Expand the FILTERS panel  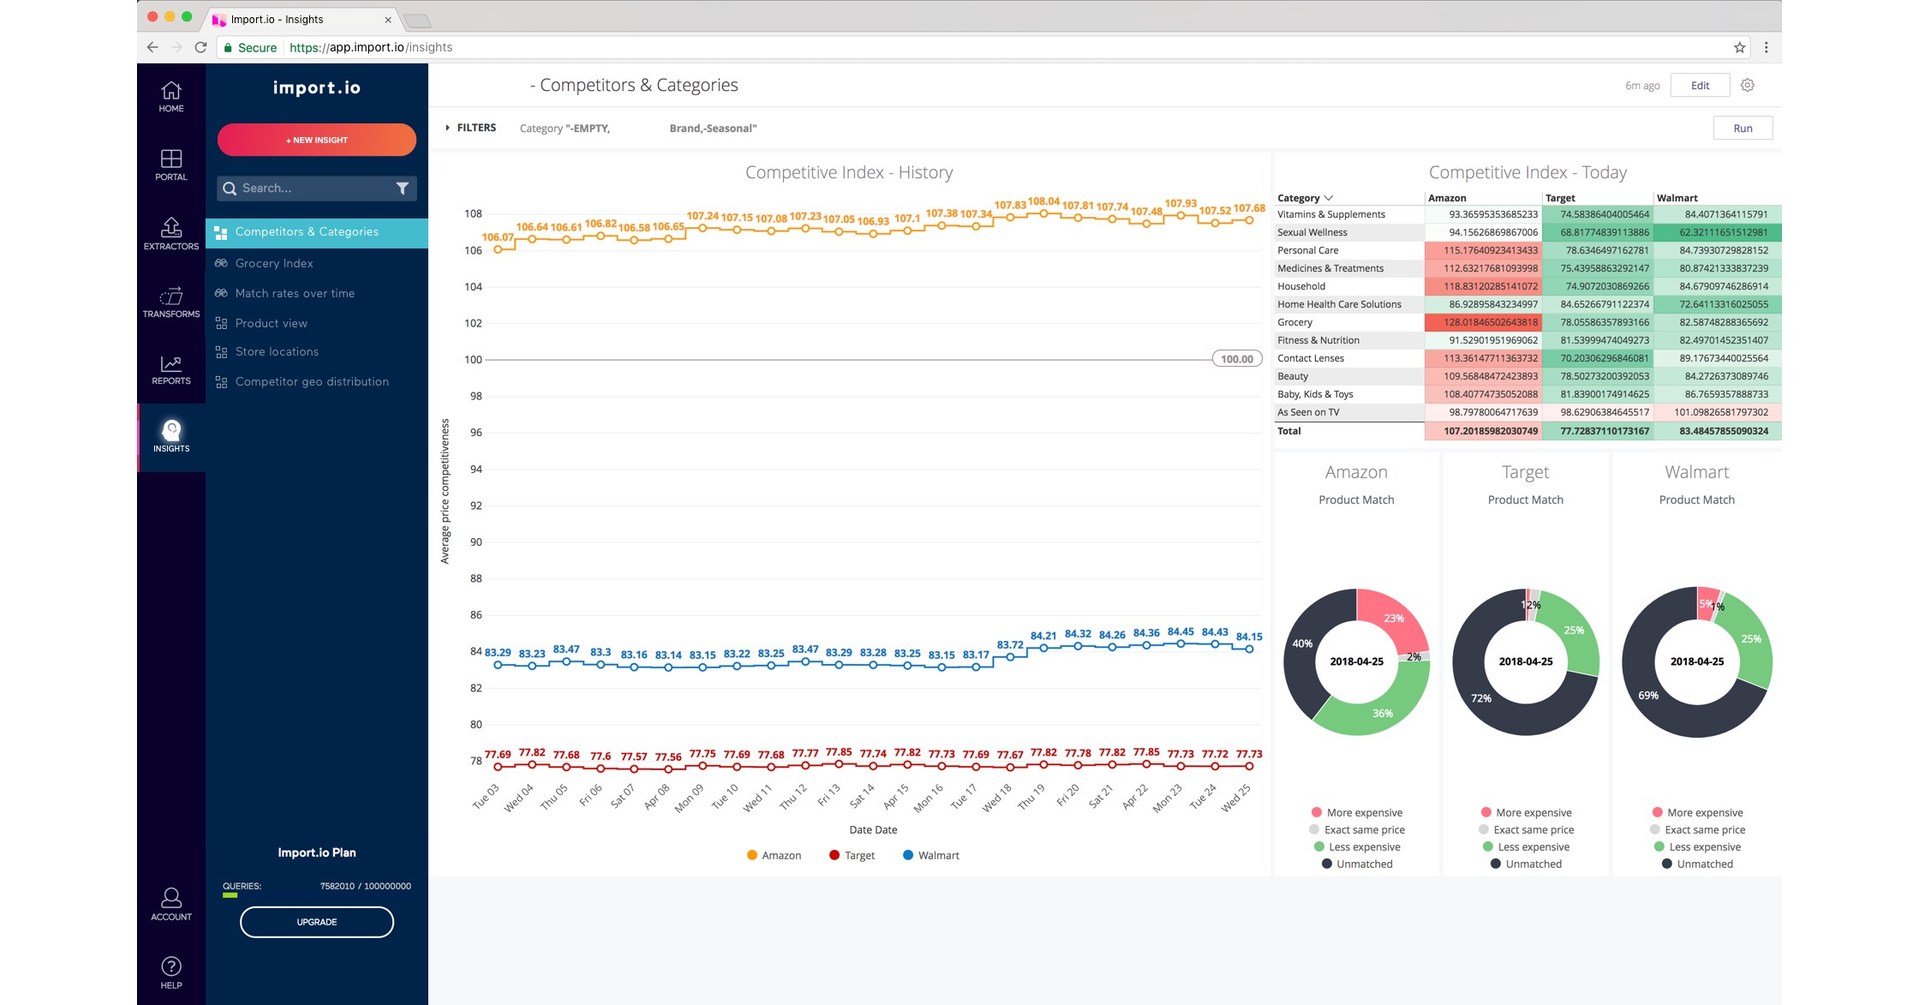point(469,127)
